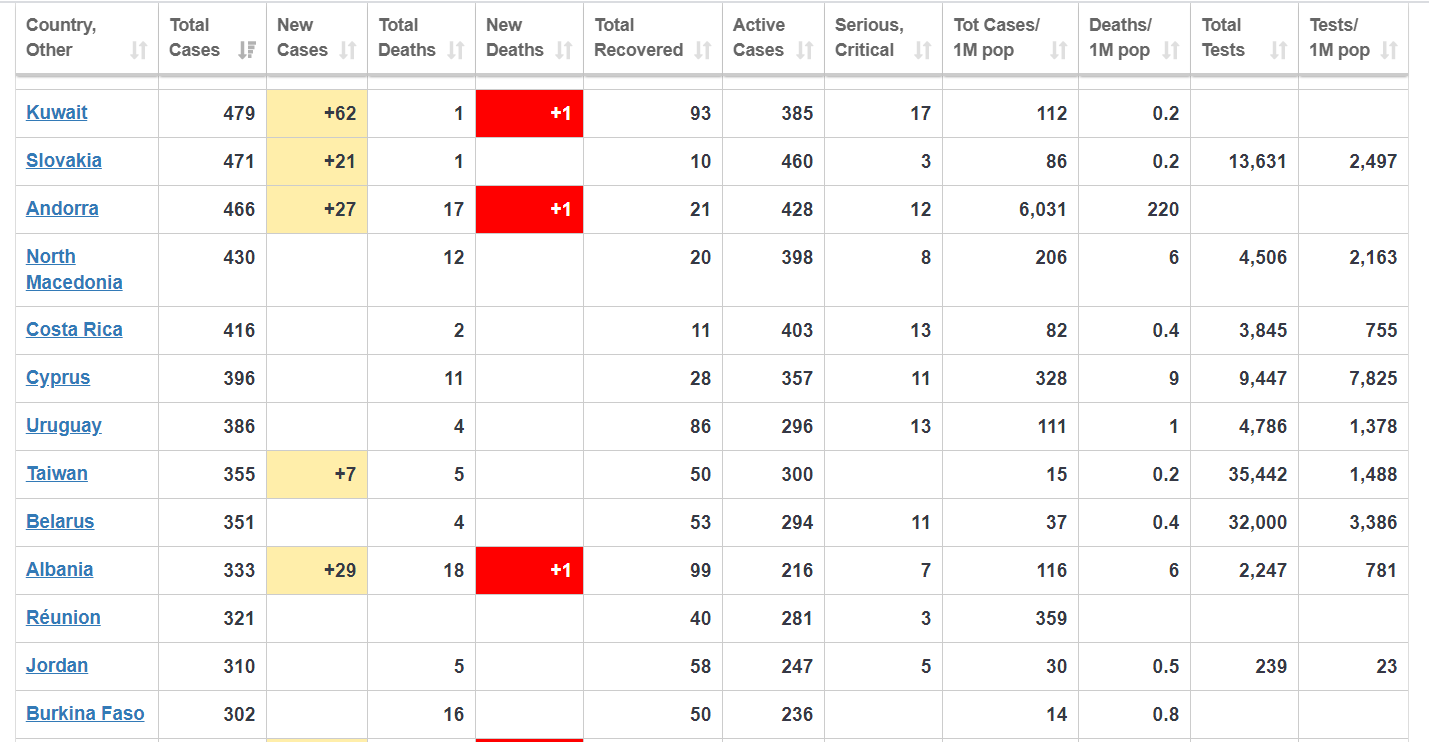Click the Deaths/1M pop sort arrows
The height and width of the screenshot is (742, 1429).
(1171, 50)
